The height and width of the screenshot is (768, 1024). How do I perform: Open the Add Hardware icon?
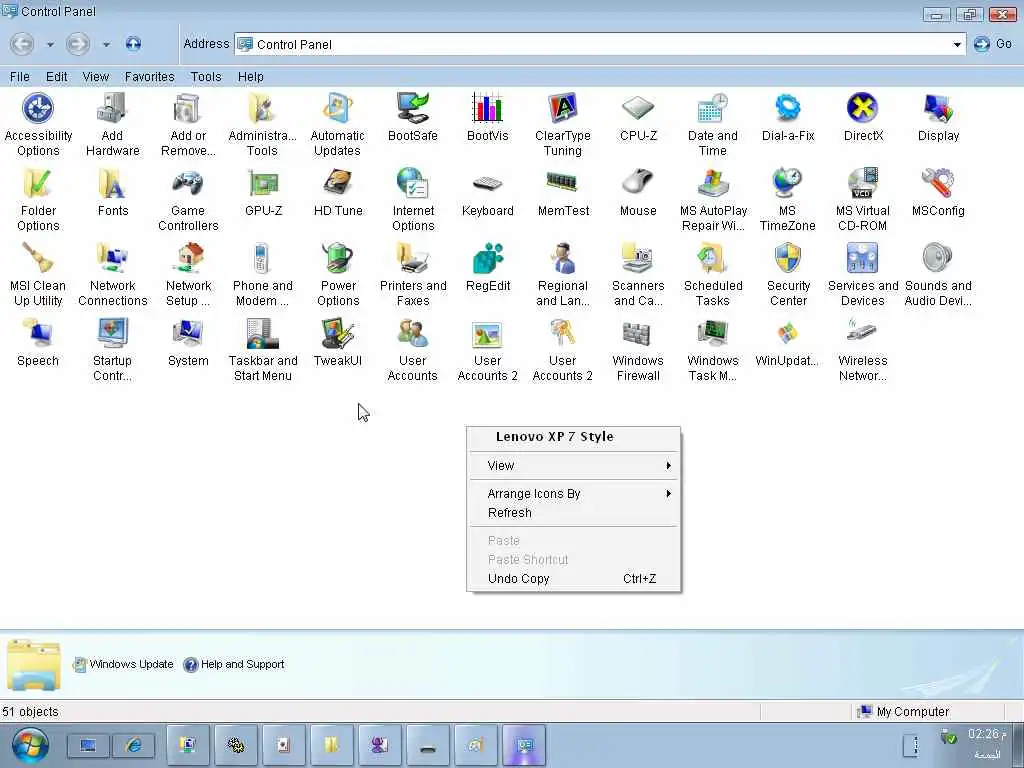[112, 108]
